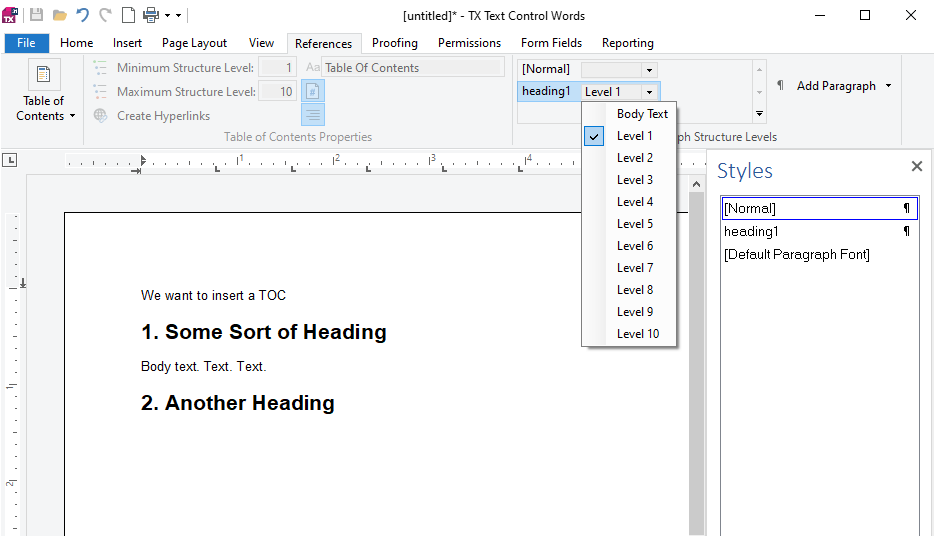Expand the paragraph structure levels gallery

pyautogui.click(x=759, y=113)
